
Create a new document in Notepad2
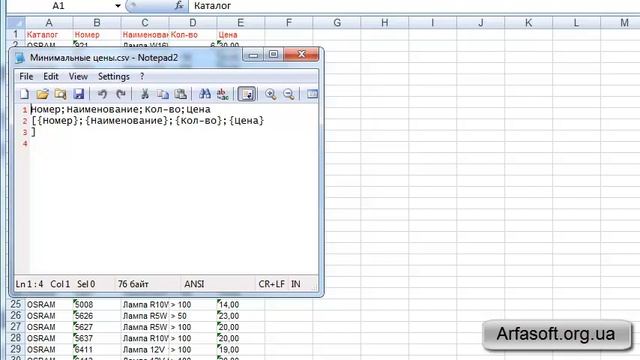tap(24, 94)
